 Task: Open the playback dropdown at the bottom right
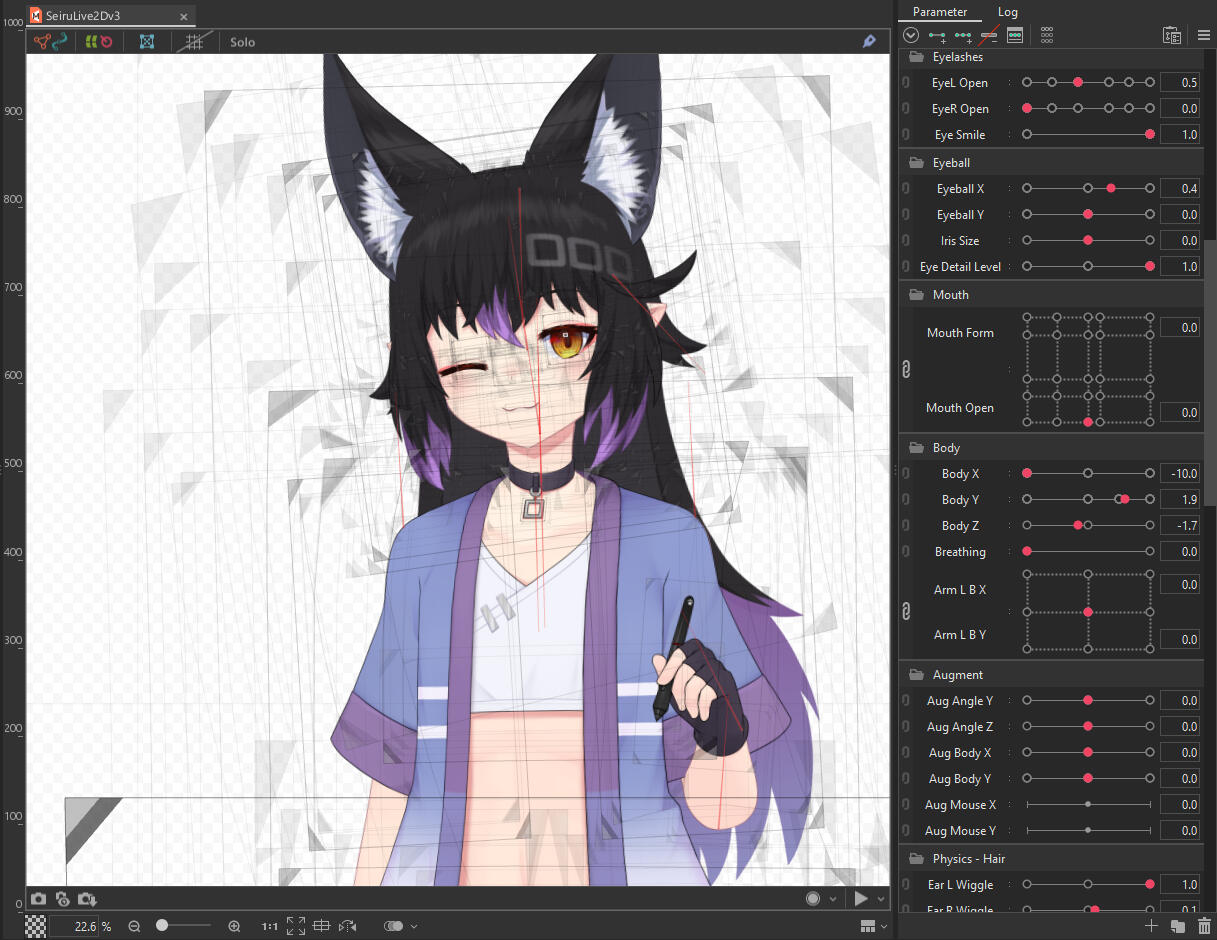pos(879,898)
